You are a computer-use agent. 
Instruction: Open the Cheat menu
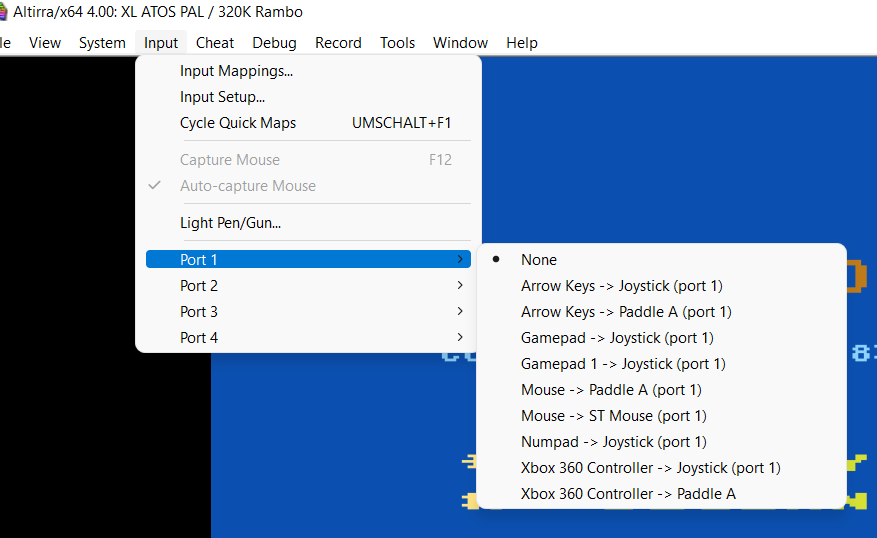pos(215,43)
